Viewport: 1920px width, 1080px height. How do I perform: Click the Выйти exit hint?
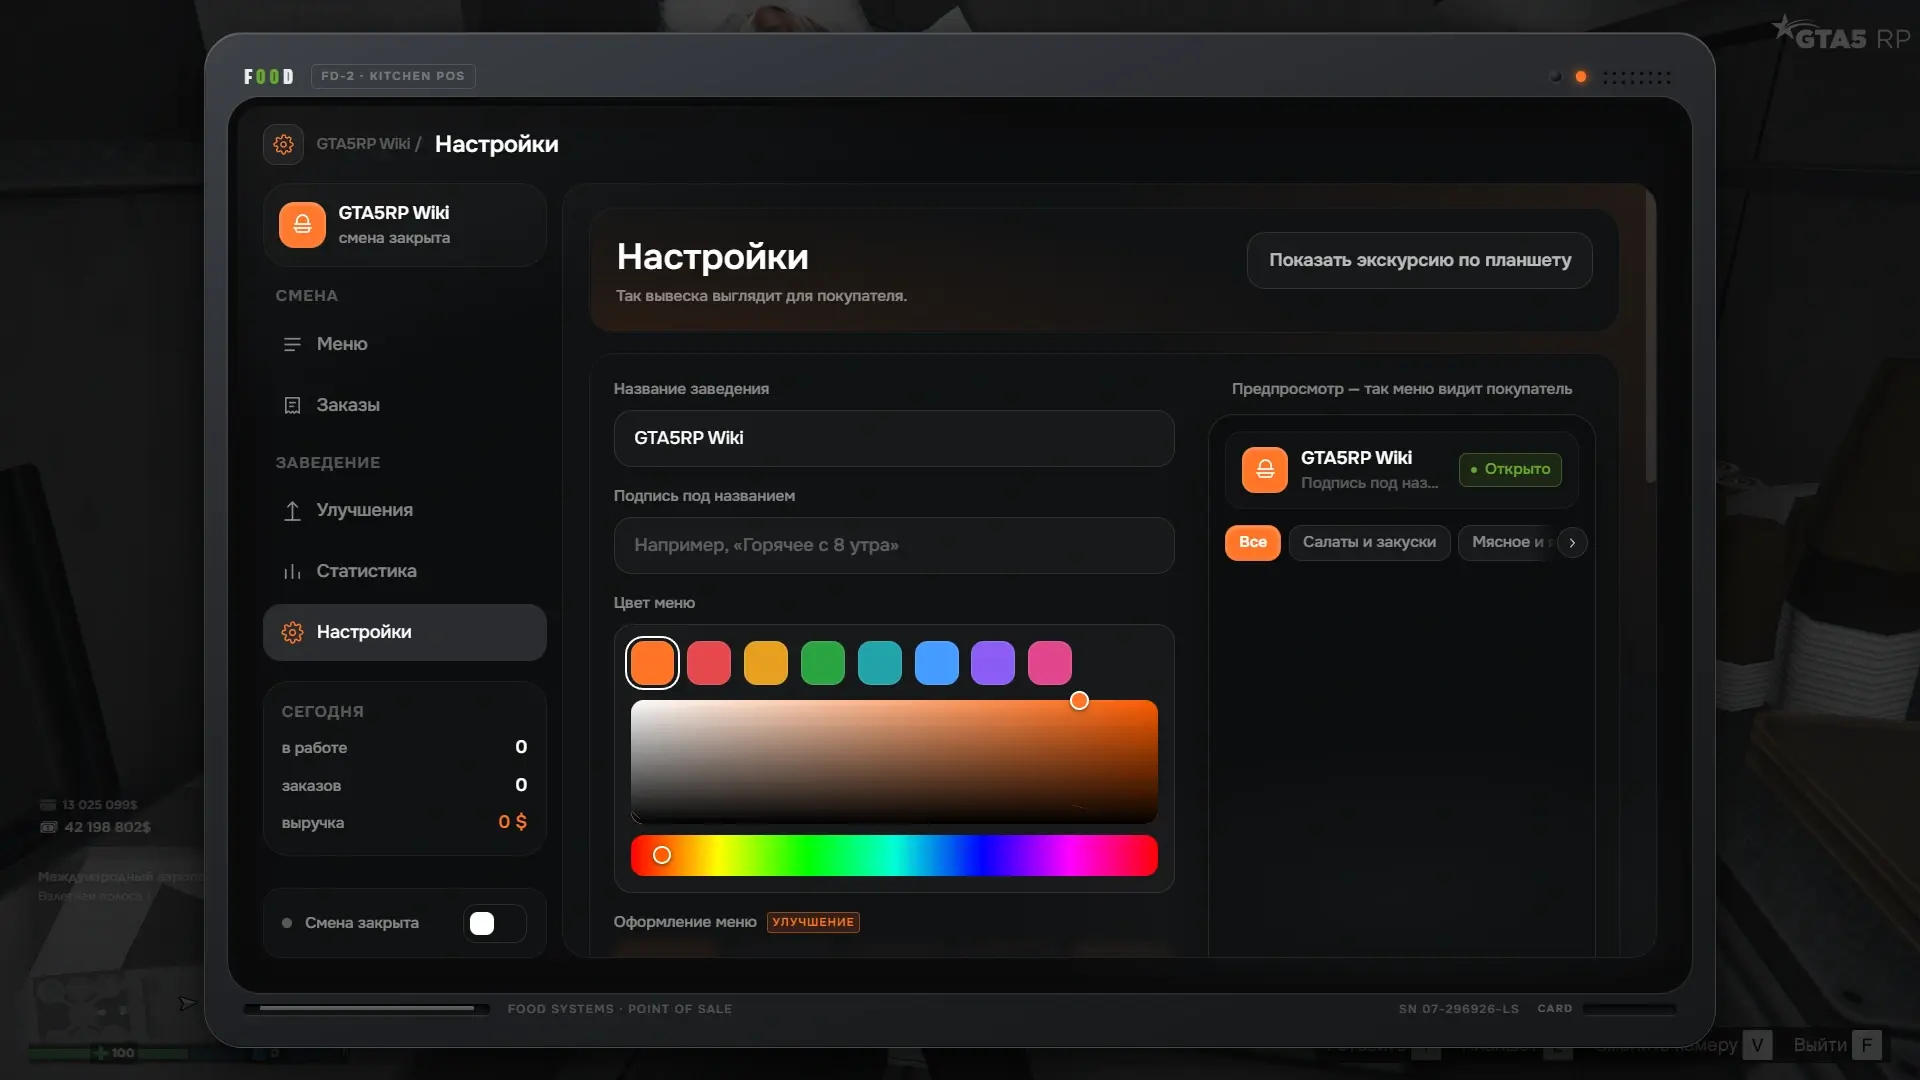(1837, 1045)
